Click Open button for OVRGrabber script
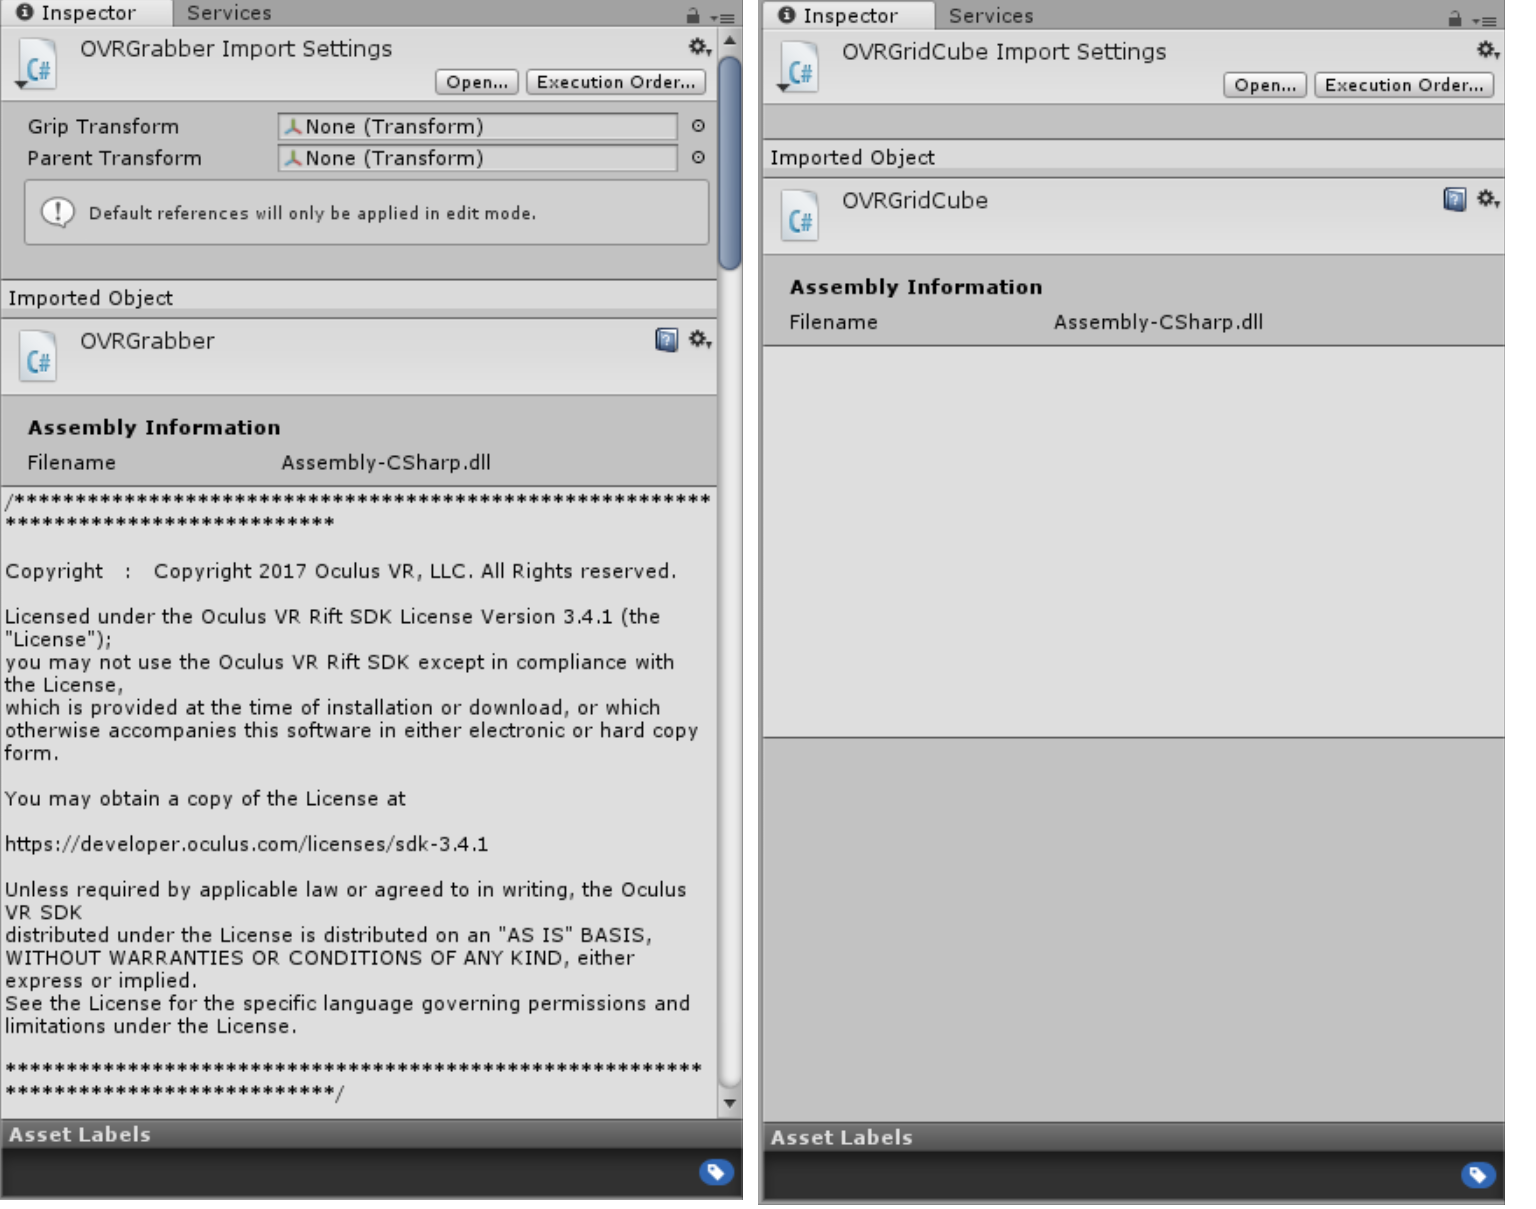1536x1209 pixels. 477,82
